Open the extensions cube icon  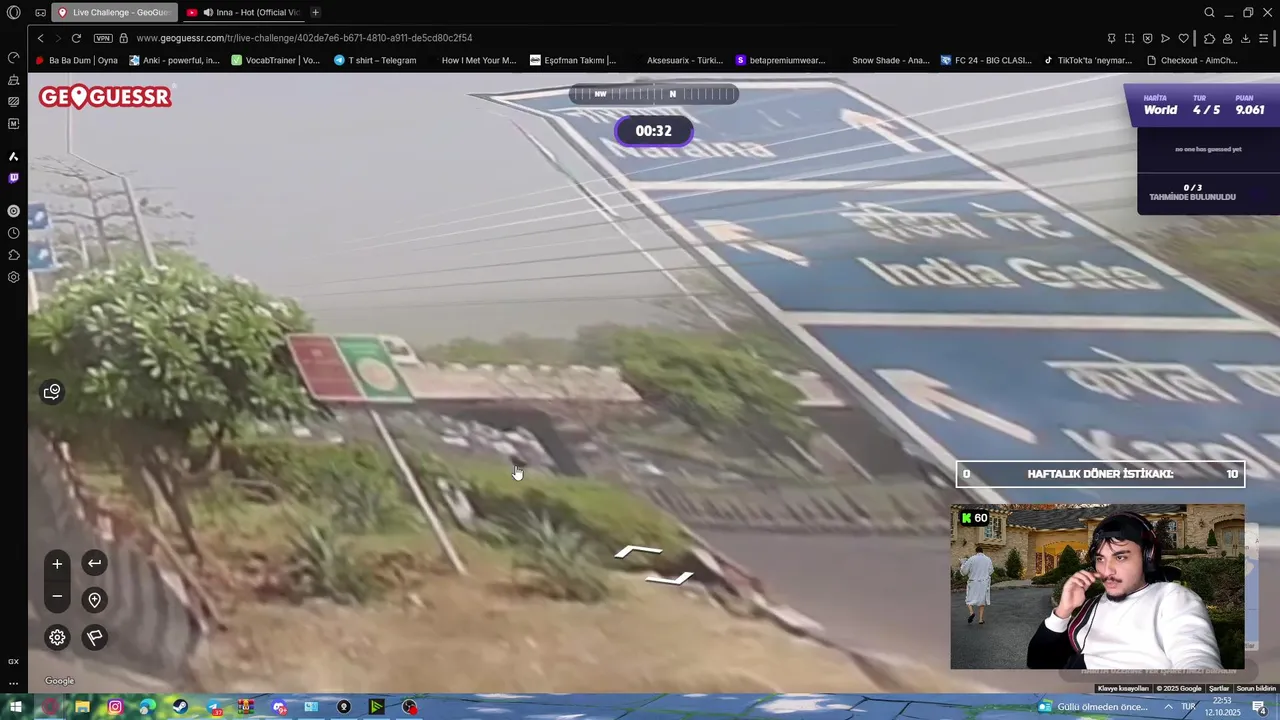point(1209,38)
